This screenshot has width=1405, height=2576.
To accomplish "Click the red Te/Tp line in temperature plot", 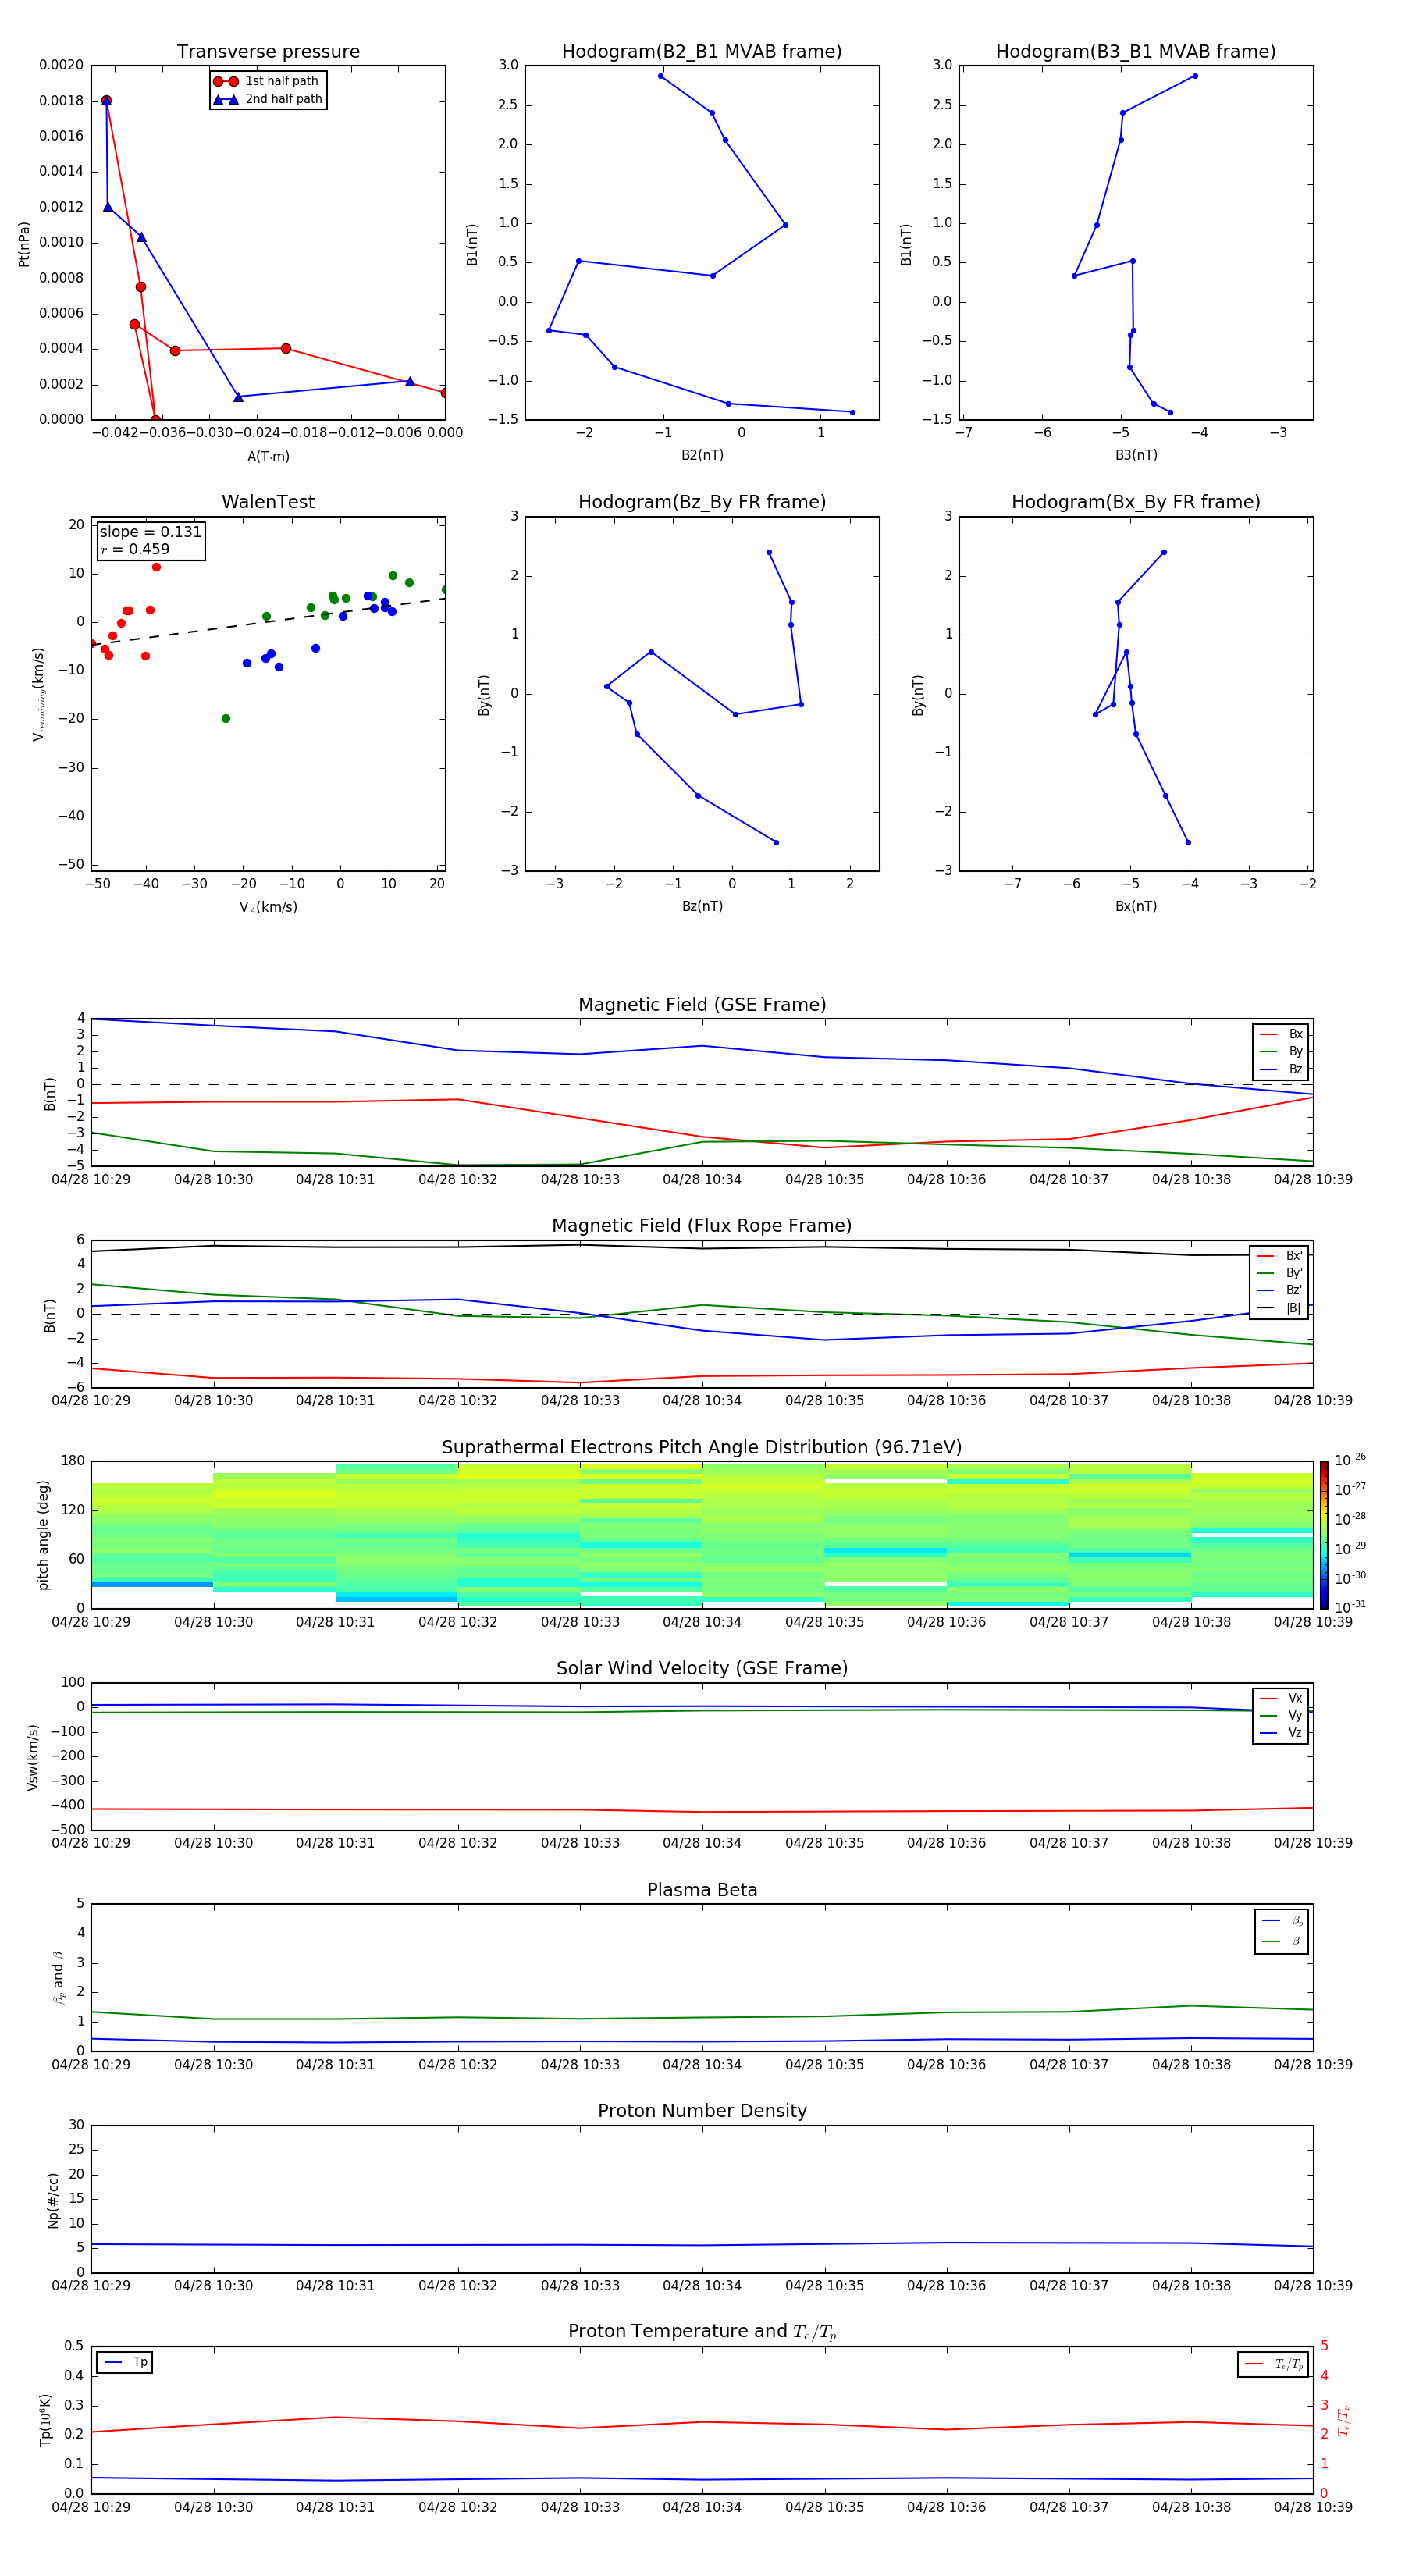I will 702,2422.
